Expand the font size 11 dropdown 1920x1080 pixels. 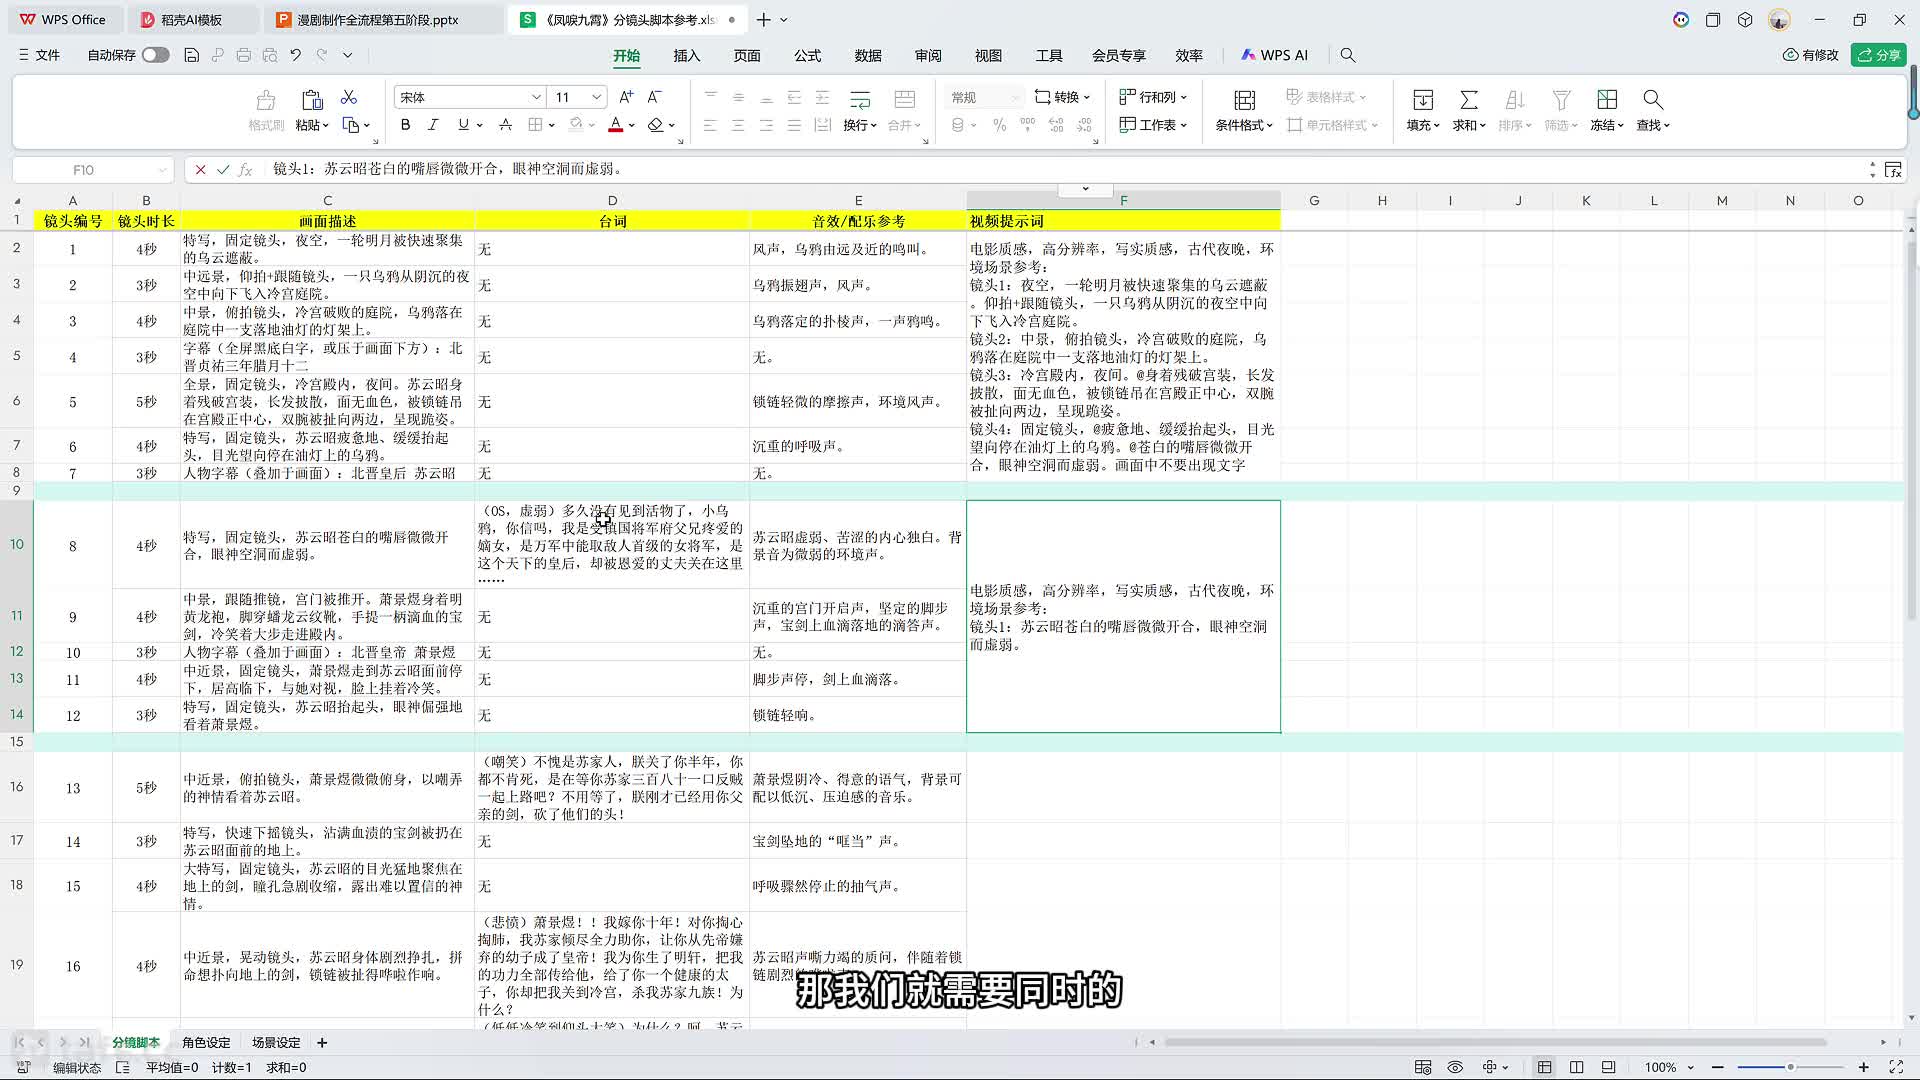pyautogui.click(x=596, y=97)
